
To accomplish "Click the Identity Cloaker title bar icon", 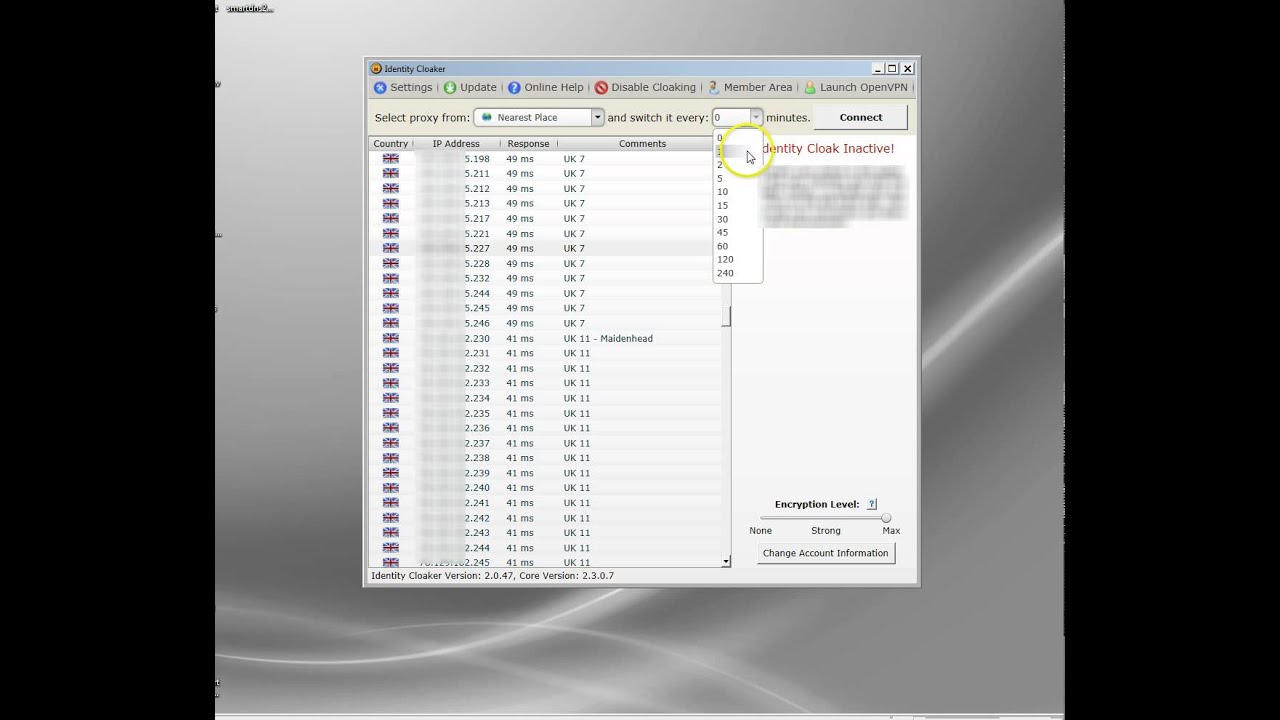I will point(376,69).
